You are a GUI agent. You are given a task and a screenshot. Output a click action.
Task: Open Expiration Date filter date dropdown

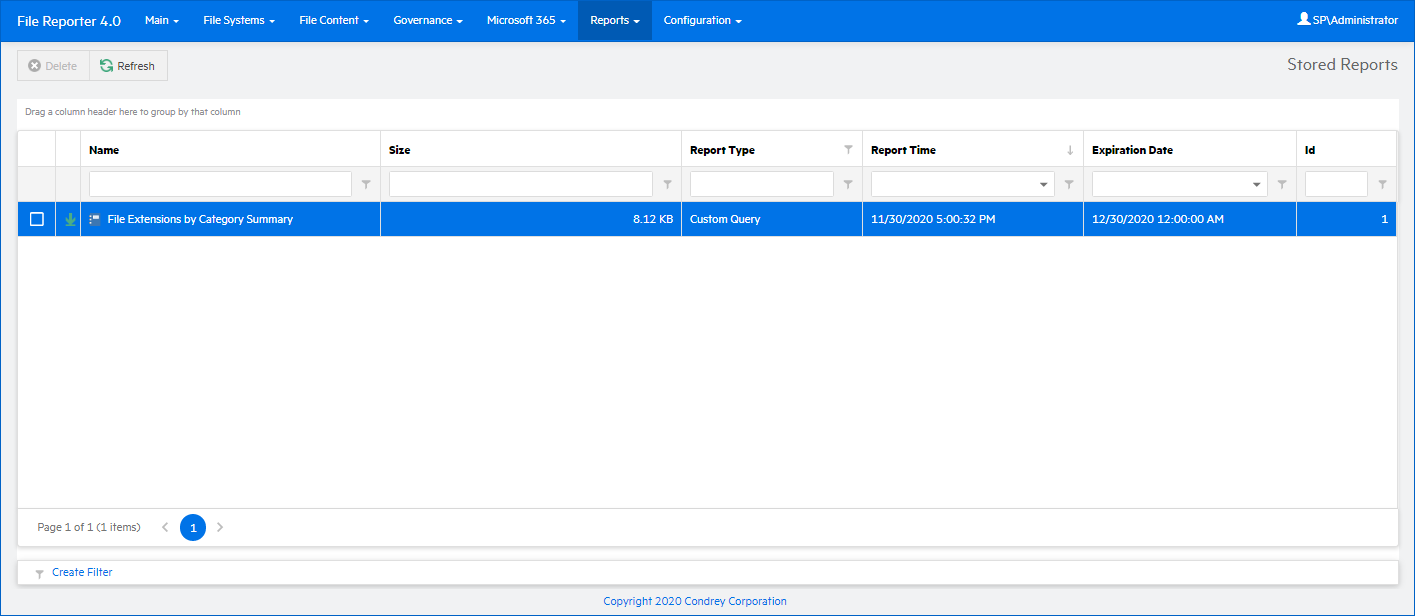pos(1257,184)
